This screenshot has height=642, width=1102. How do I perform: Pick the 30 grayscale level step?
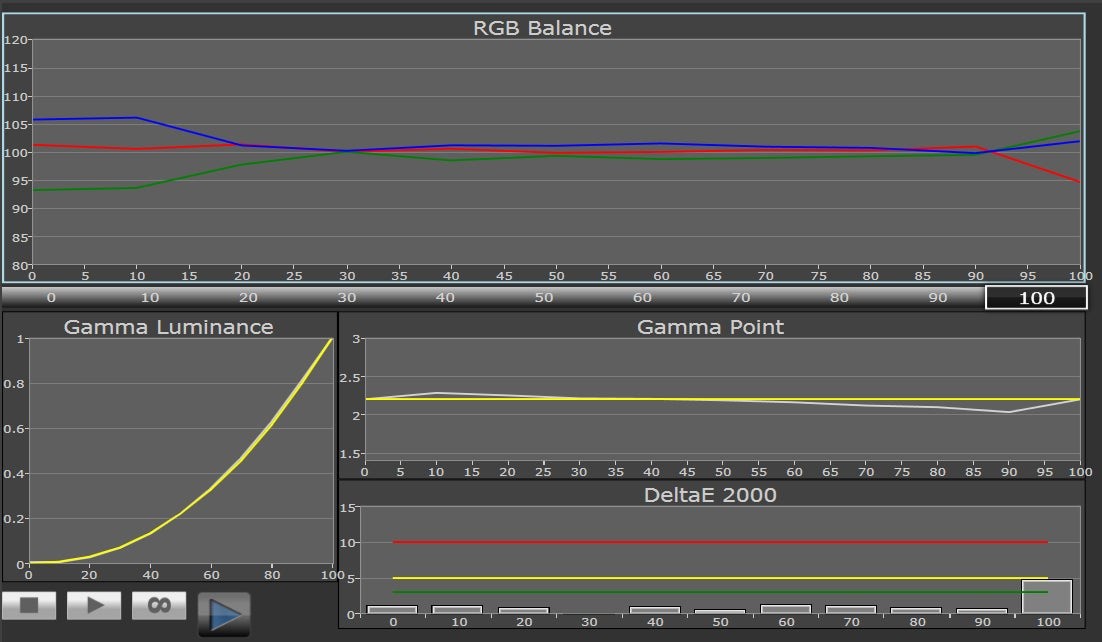(346, 298)
